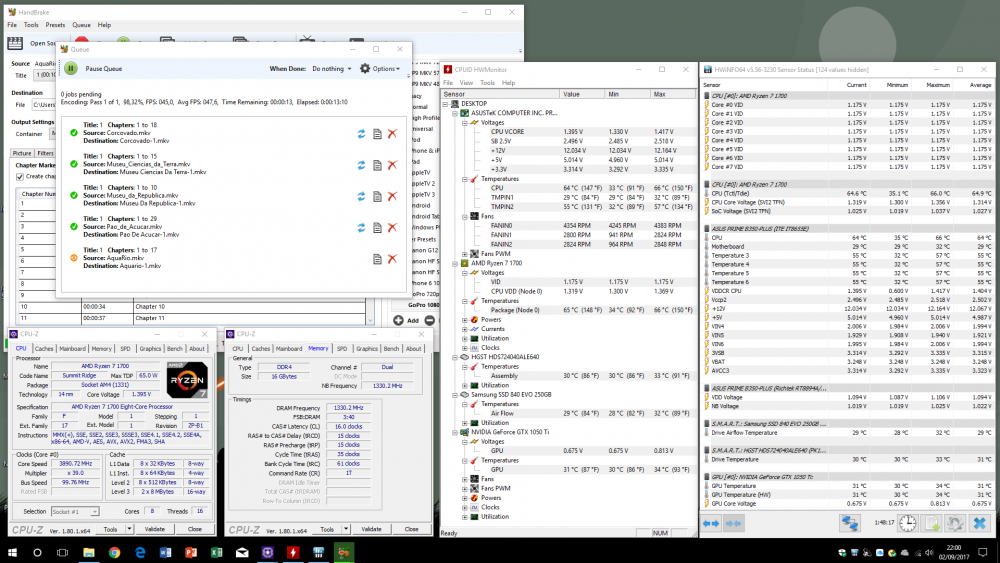Select the Chapter 10 row in chapter list
1000x563 pixels.
(x=150, y=306)
